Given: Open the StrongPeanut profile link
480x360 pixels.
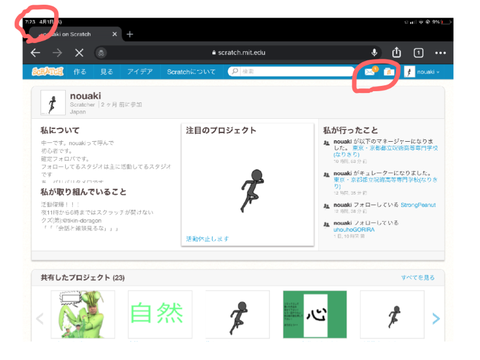Looking at the screenshot, I should tap(418, 205).
